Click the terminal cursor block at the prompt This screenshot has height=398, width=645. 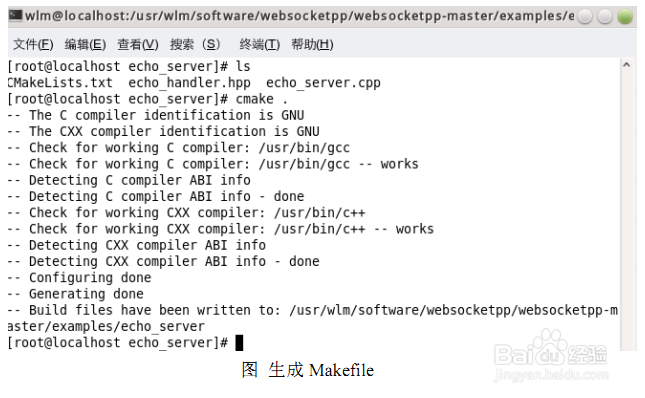(239, 342)
